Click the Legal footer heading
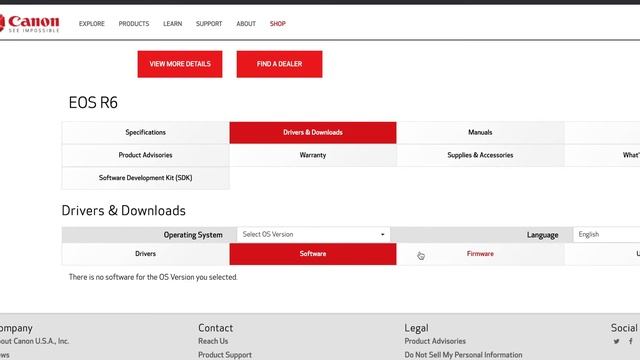 416,328
